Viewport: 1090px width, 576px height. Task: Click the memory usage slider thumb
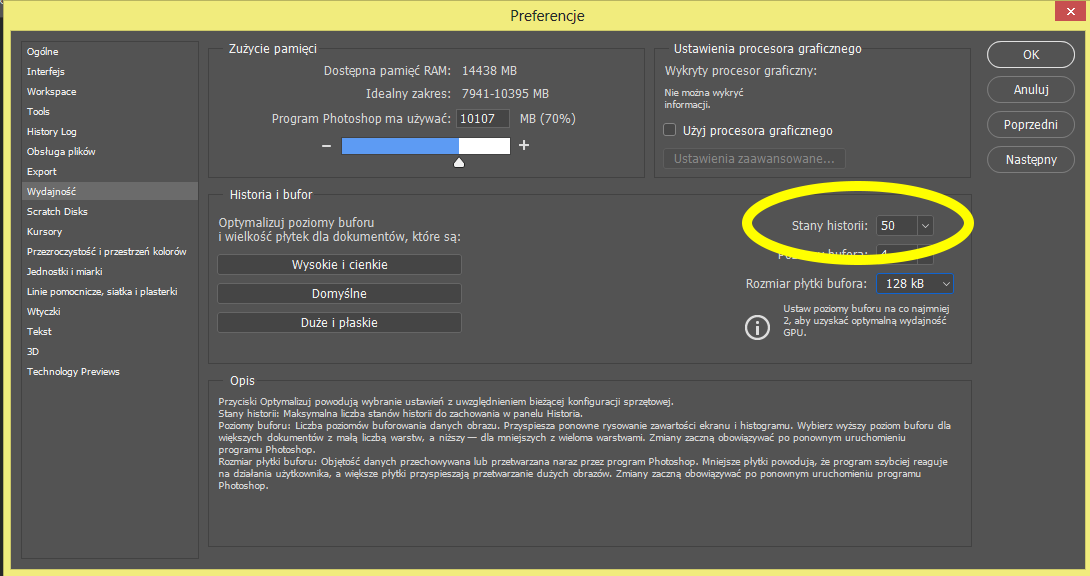(459, 163)
